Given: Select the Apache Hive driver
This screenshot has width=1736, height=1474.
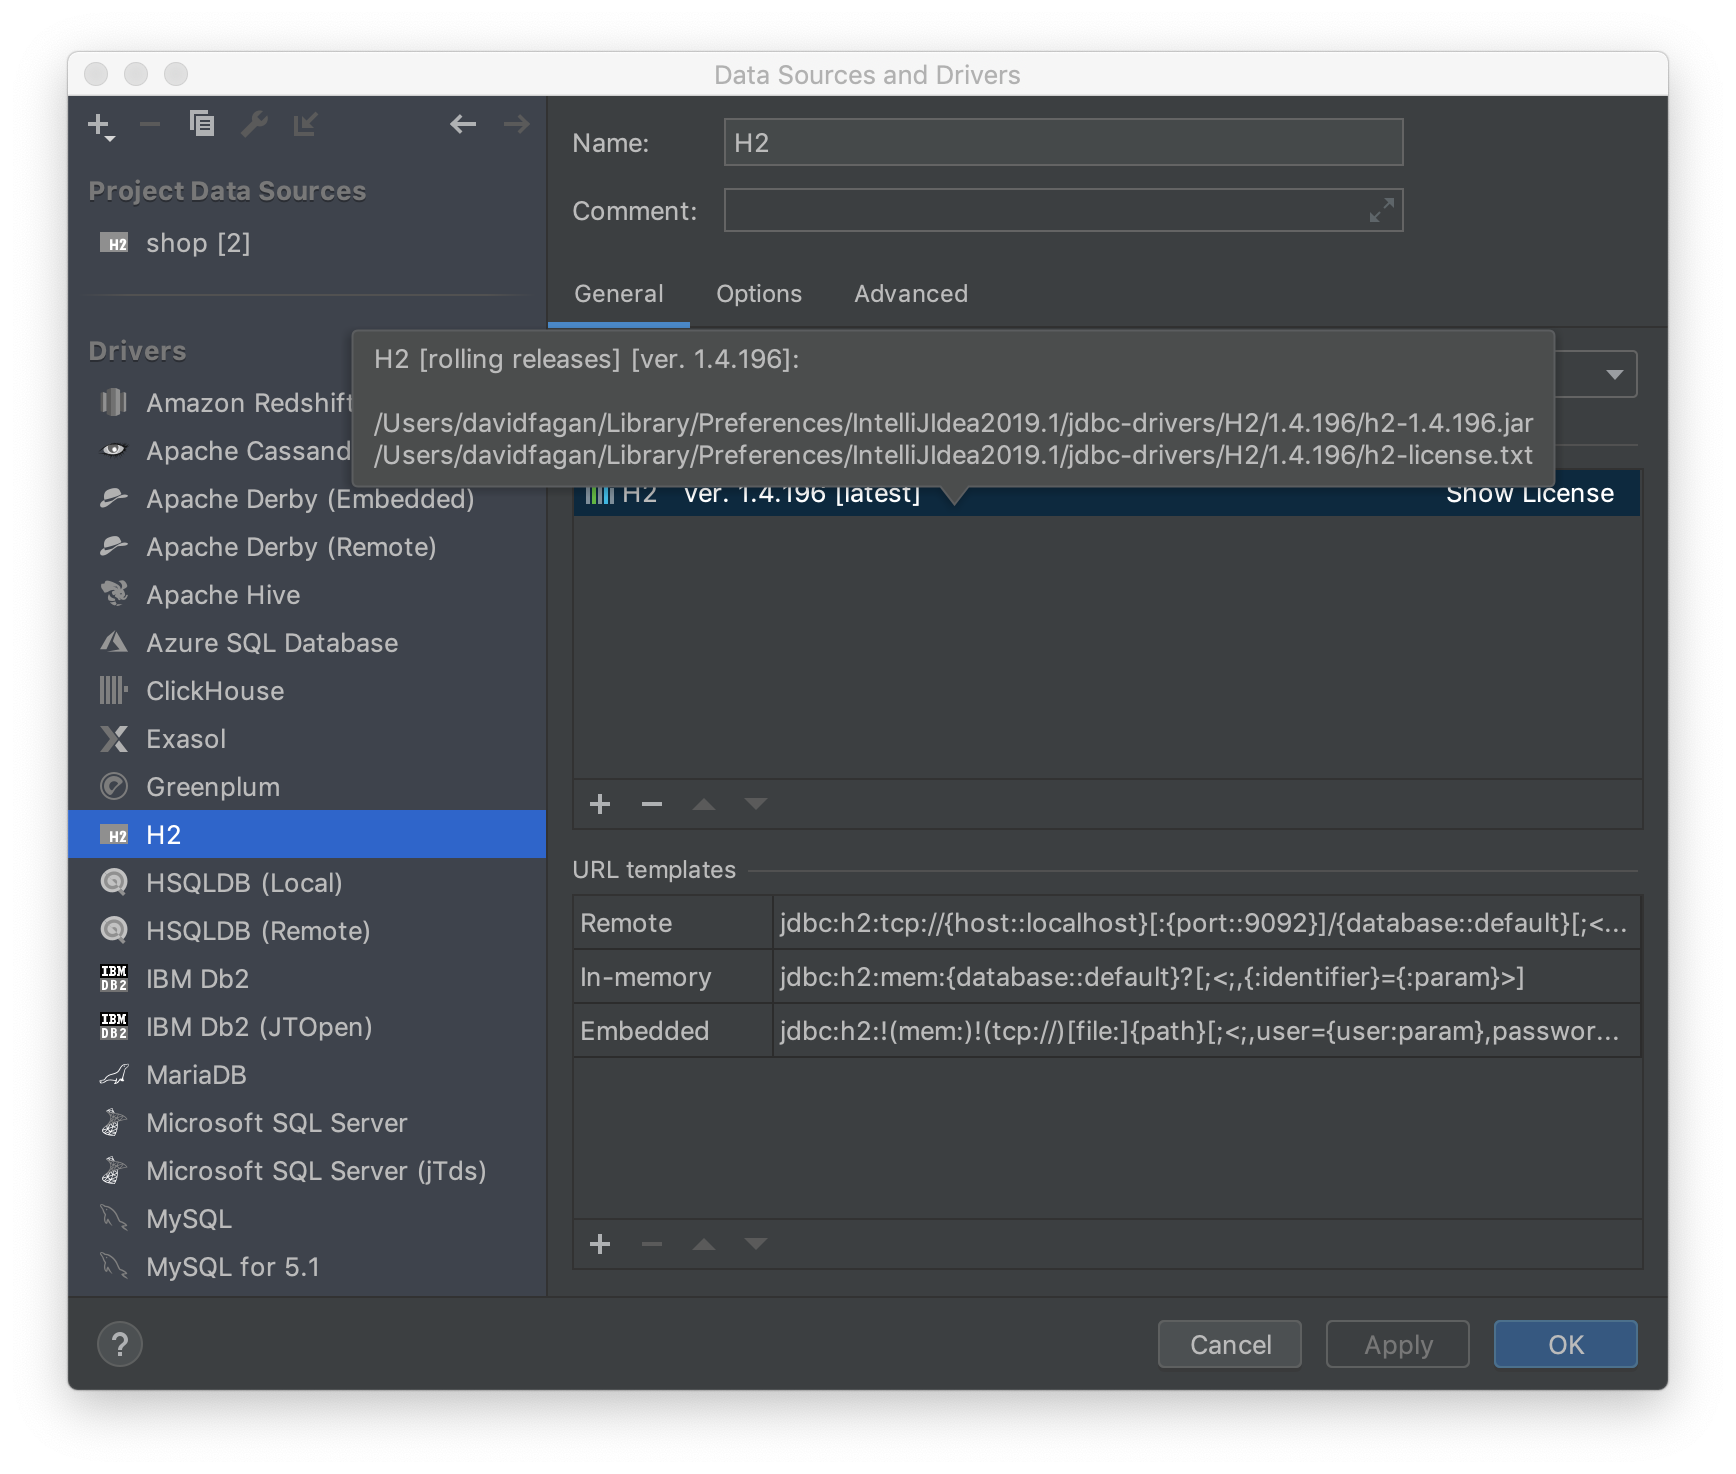Looking at the screenshot, I should point(307,595).
